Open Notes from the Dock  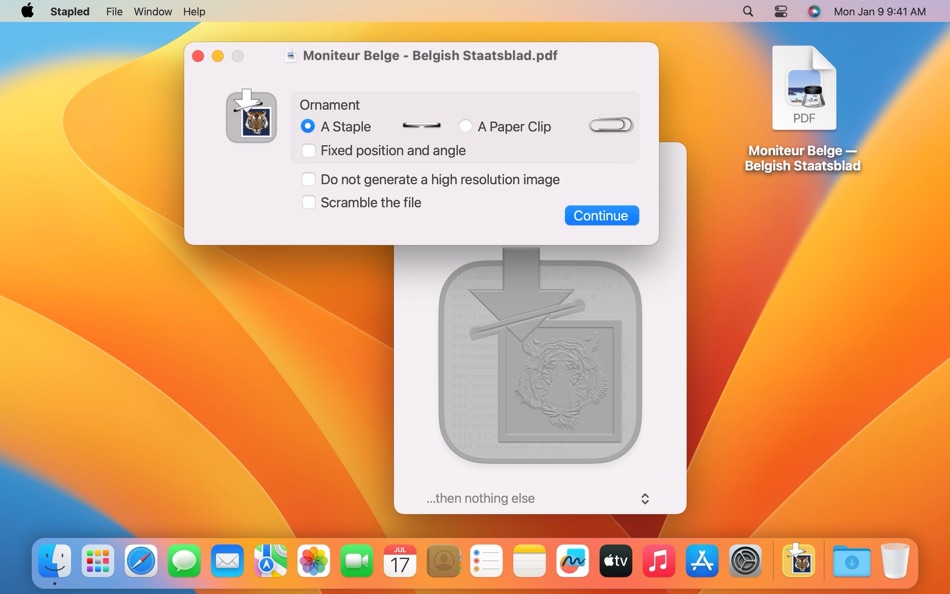(x=530, y=561)
